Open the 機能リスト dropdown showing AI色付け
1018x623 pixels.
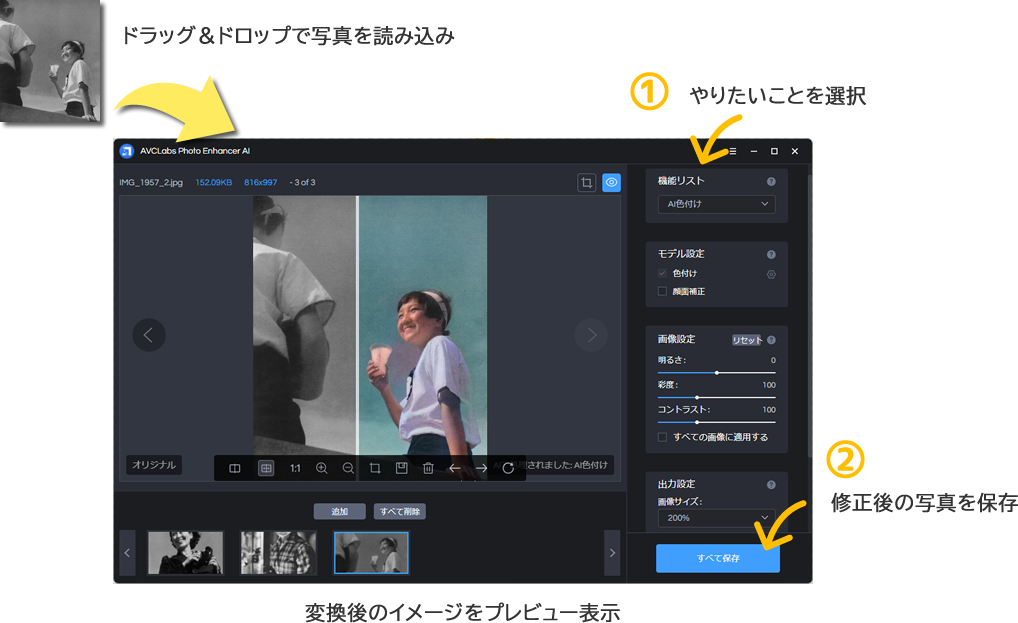click(716, 204)
